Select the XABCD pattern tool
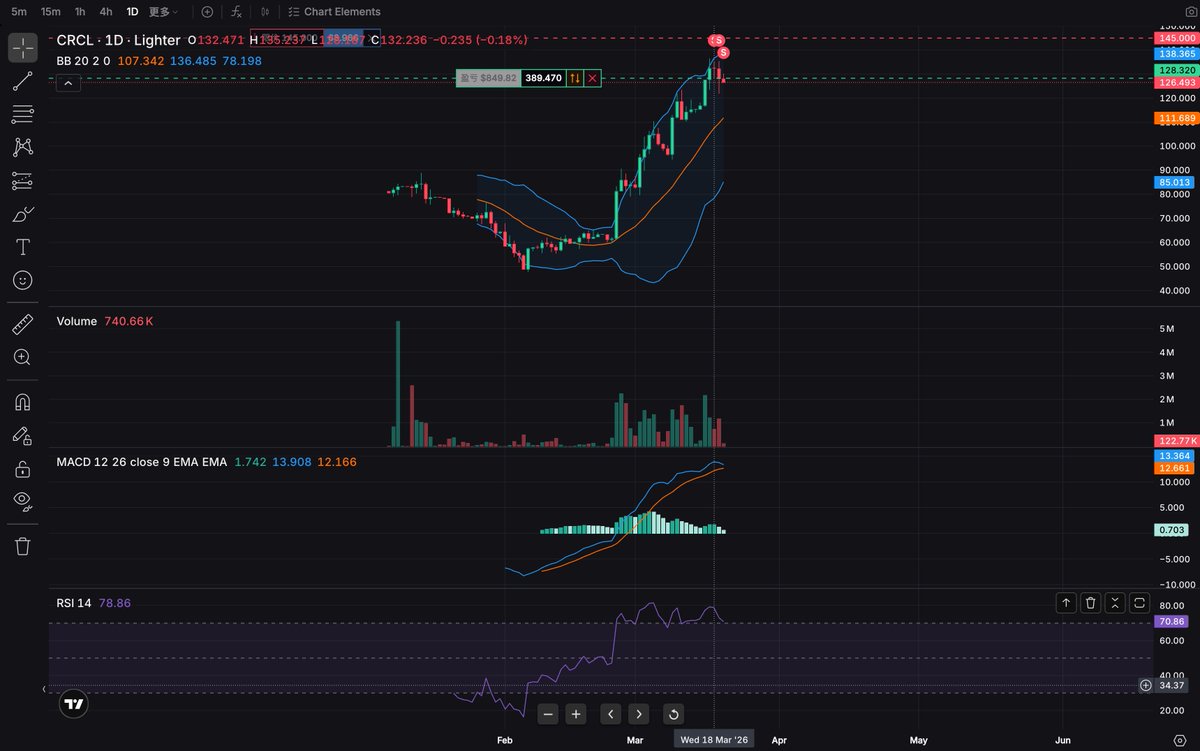Screen dimensions: 1200x751 click(22, 147)
